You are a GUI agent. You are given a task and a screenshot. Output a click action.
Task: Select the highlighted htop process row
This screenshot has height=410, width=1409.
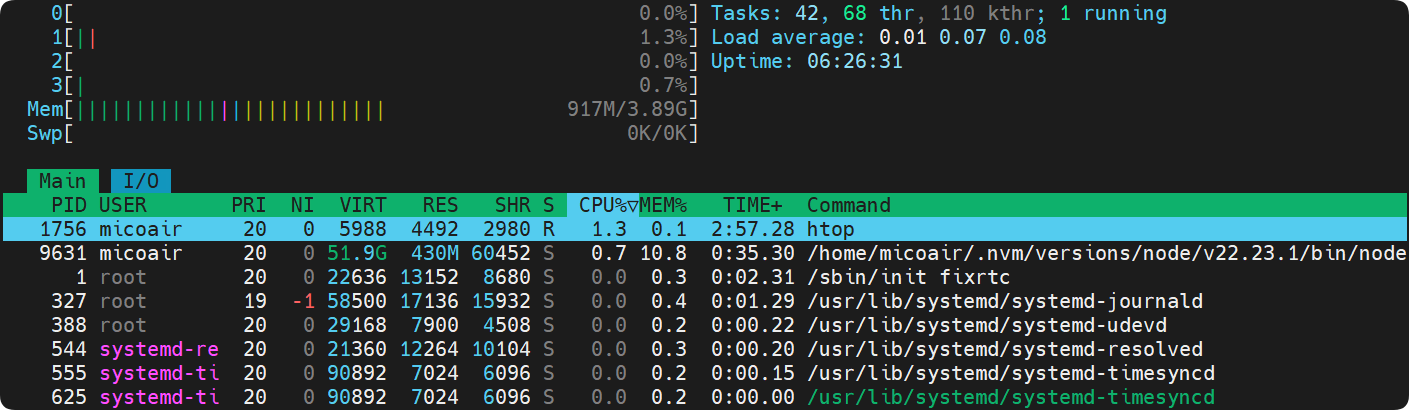tap(704, 229)
